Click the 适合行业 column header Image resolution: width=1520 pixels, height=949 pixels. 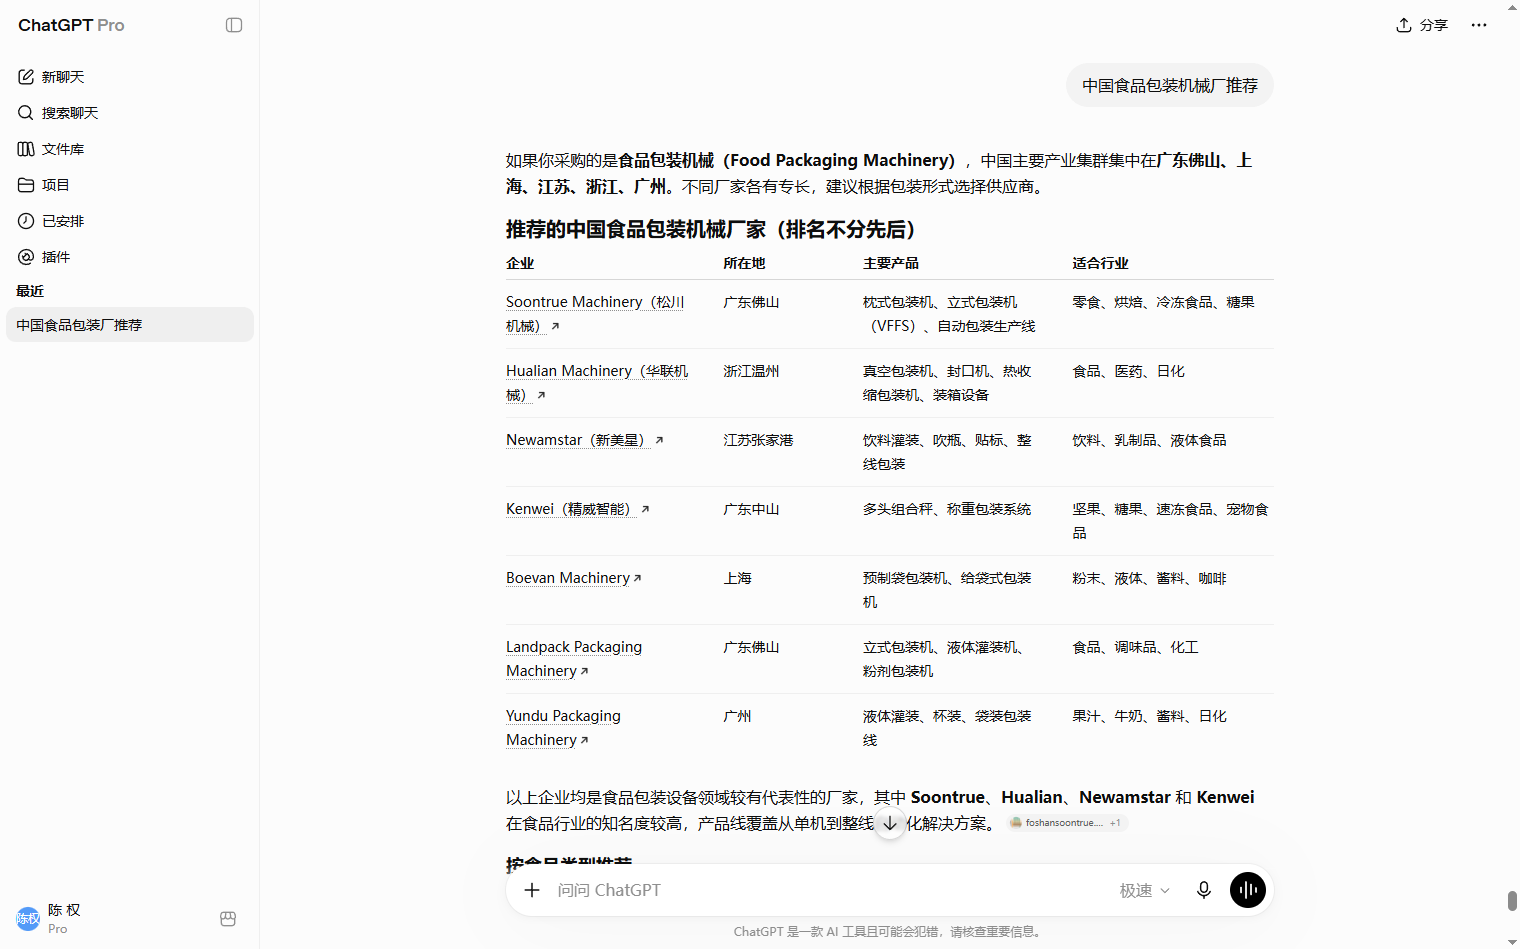point(1101,263)
